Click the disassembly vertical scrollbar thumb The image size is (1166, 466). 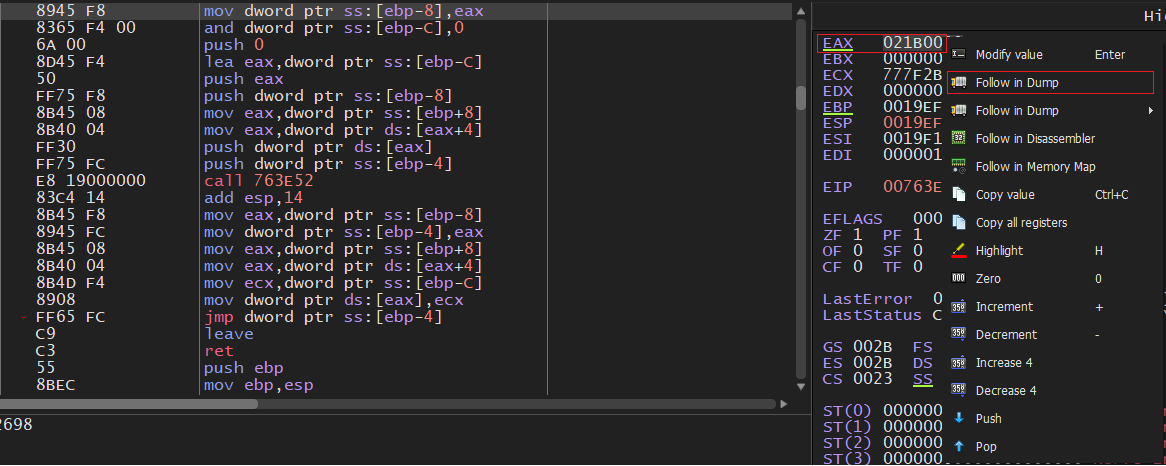point(801,97)
